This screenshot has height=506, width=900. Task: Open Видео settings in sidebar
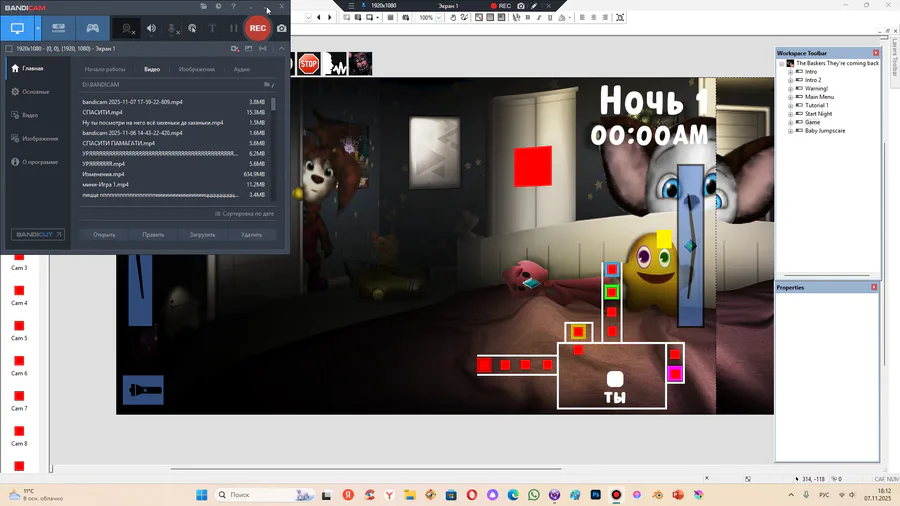point(25,115)
